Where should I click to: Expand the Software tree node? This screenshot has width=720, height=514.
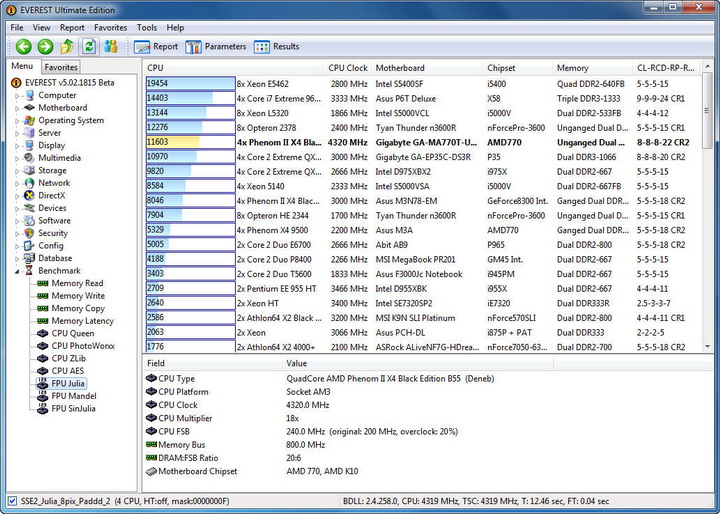17,221
